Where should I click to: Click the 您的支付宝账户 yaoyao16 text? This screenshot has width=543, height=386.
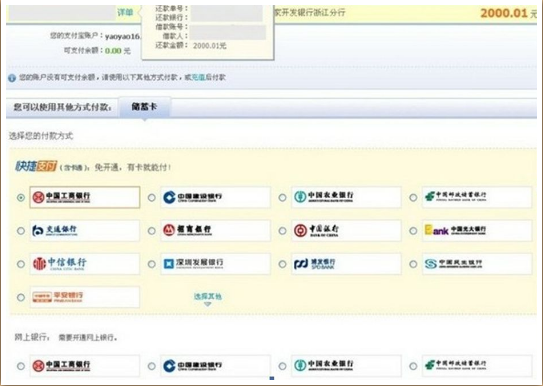96,36
